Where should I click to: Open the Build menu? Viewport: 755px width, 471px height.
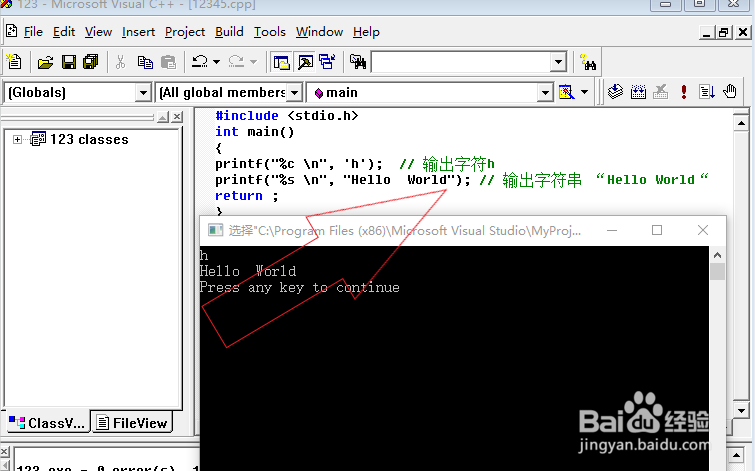(x=229, y=32)
